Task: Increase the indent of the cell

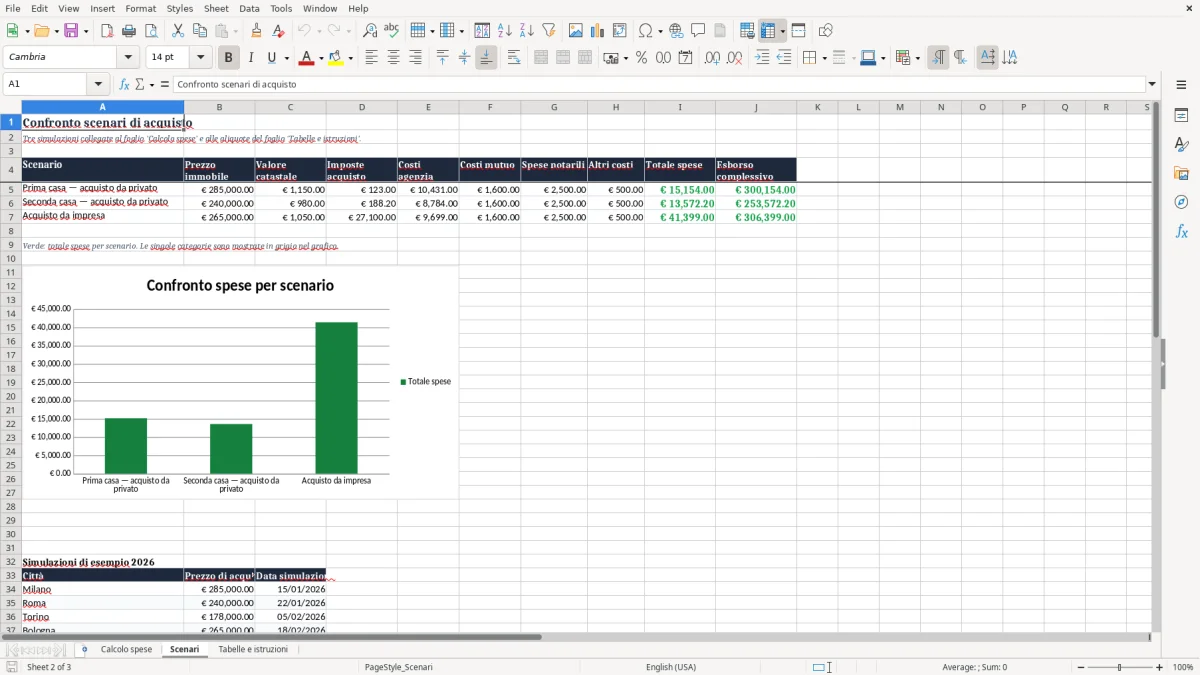Action: (762, 58)
